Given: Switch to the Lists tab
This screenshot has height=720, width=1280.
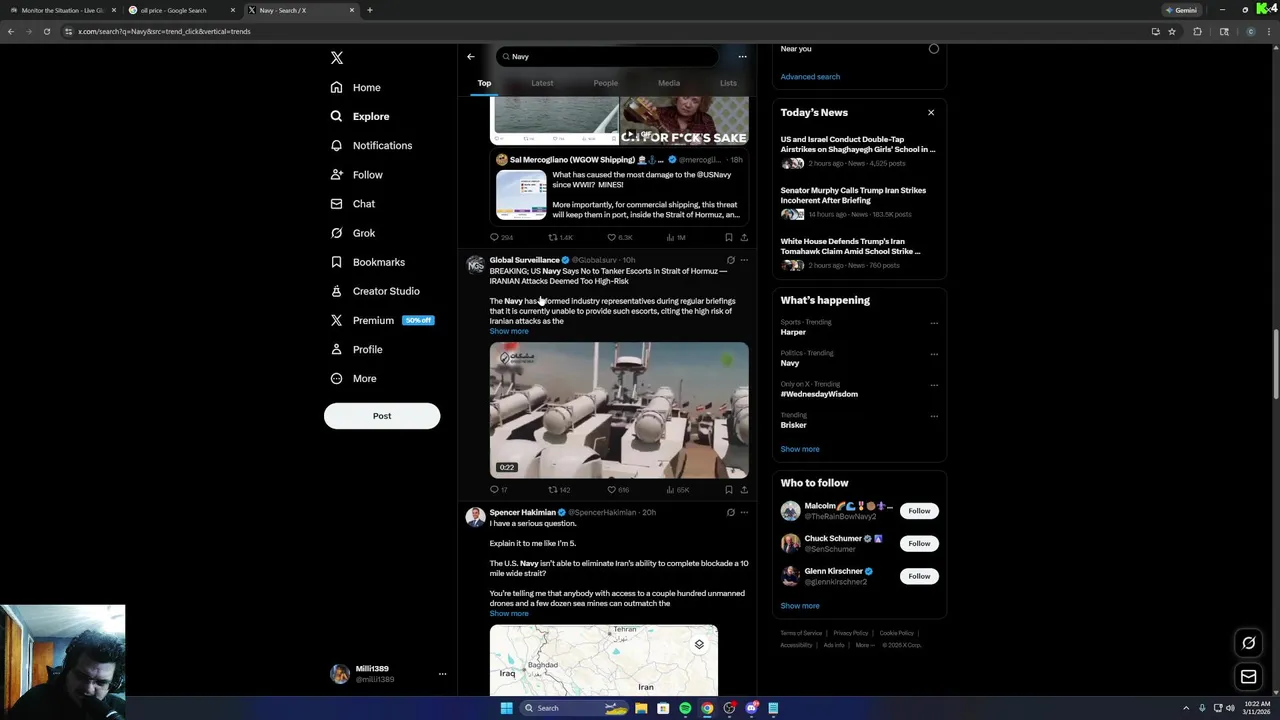Looking at the screenshot, I should pos(728,83).
